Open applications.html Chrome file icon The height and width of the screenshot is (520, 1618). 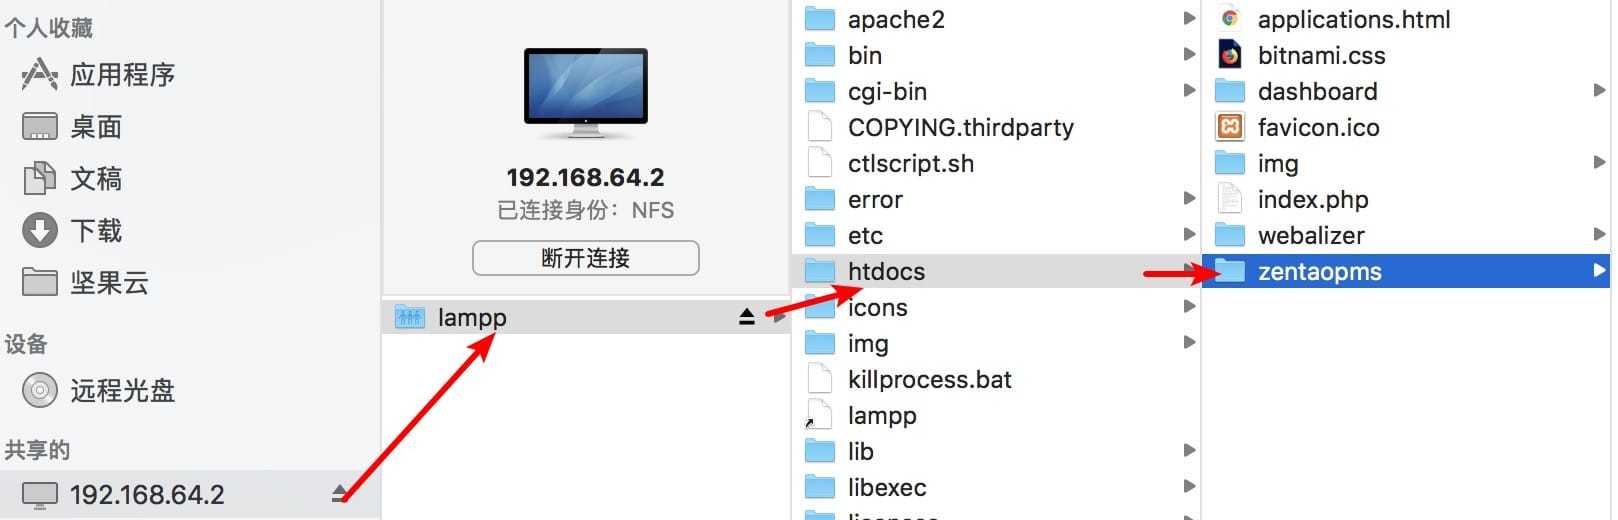[1230, 19]
